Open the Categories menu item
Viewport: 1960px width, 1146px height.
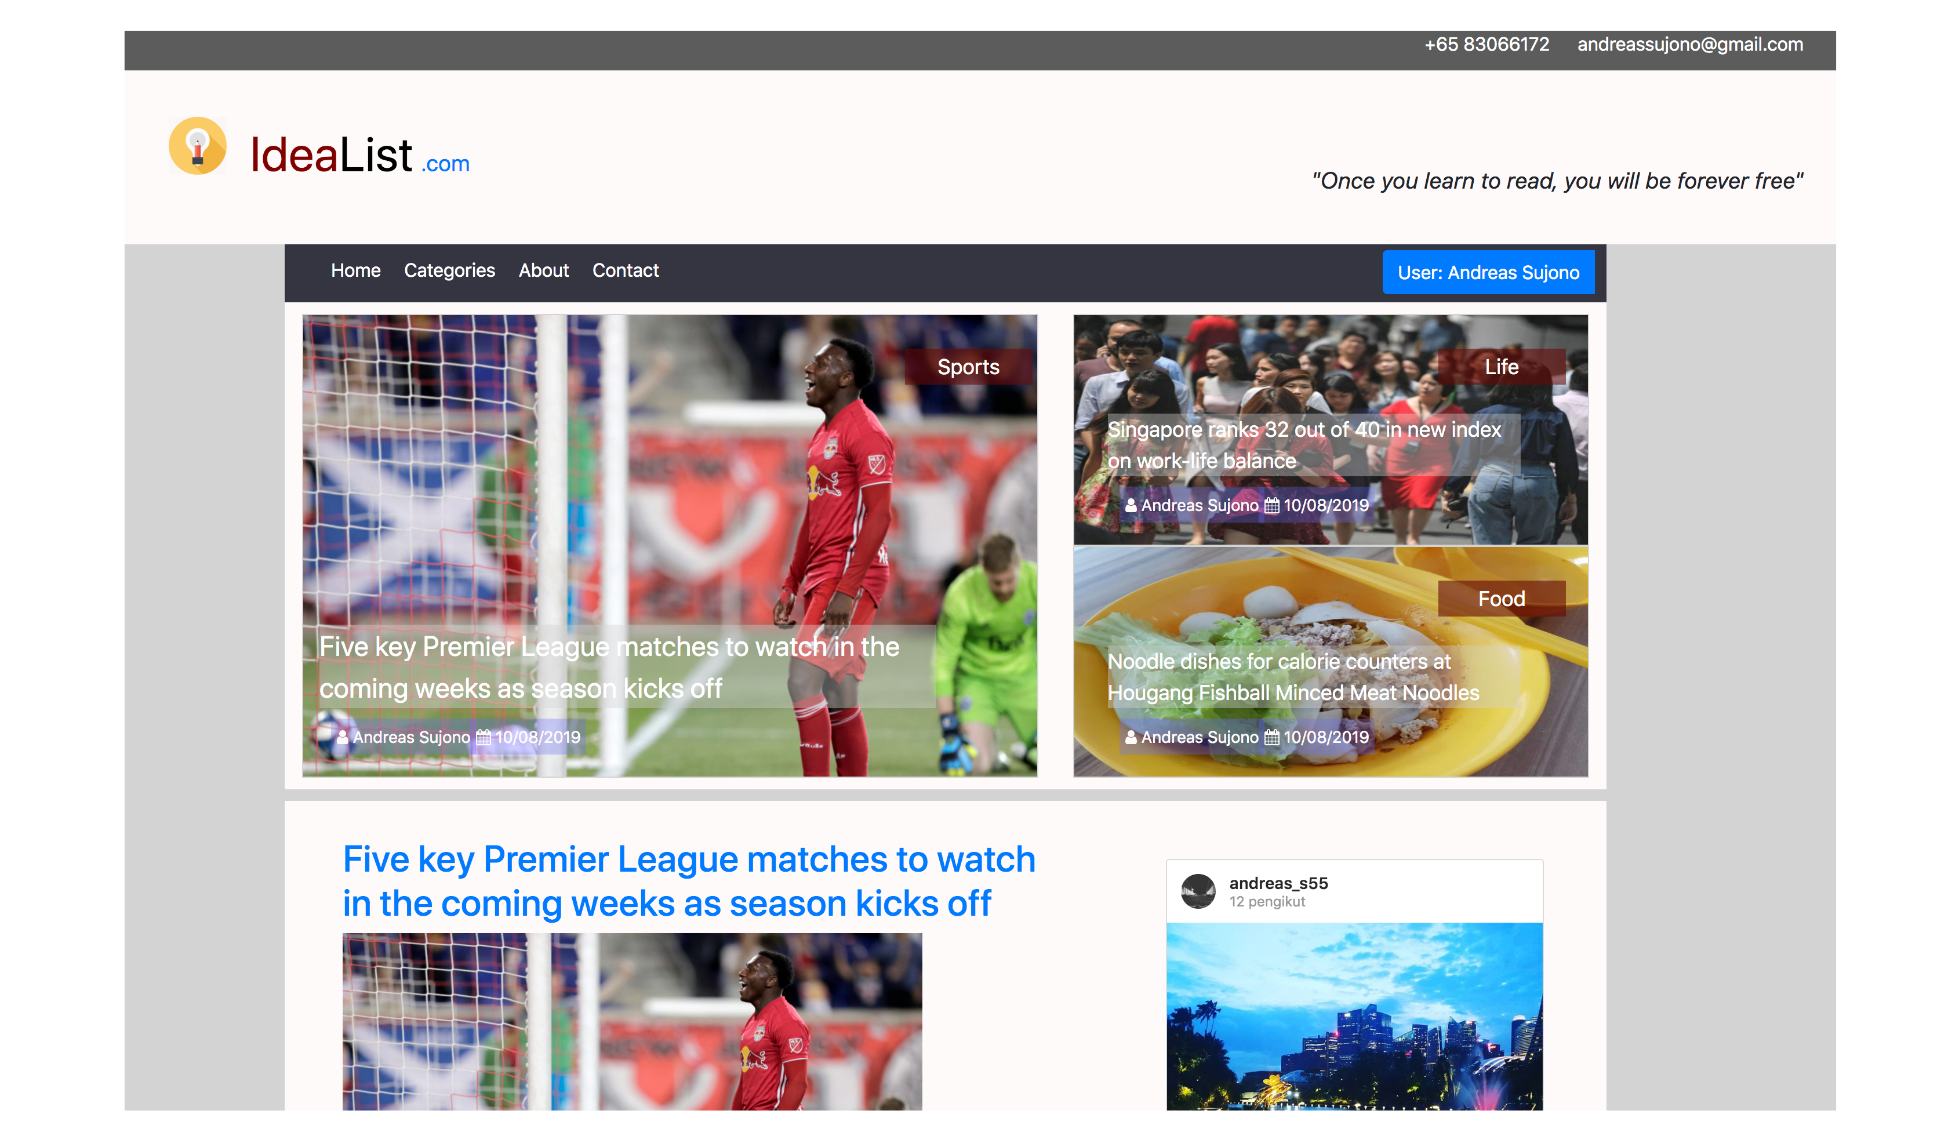coord(449,271)
